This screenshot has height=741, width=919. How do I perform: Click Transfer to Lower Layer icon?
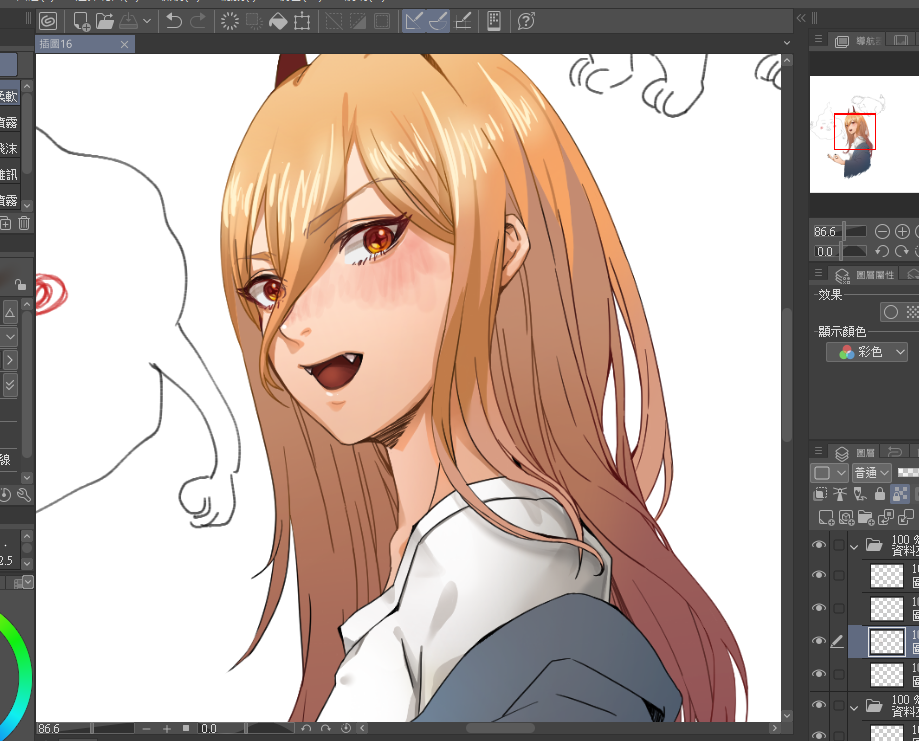(x=886, y=518)
